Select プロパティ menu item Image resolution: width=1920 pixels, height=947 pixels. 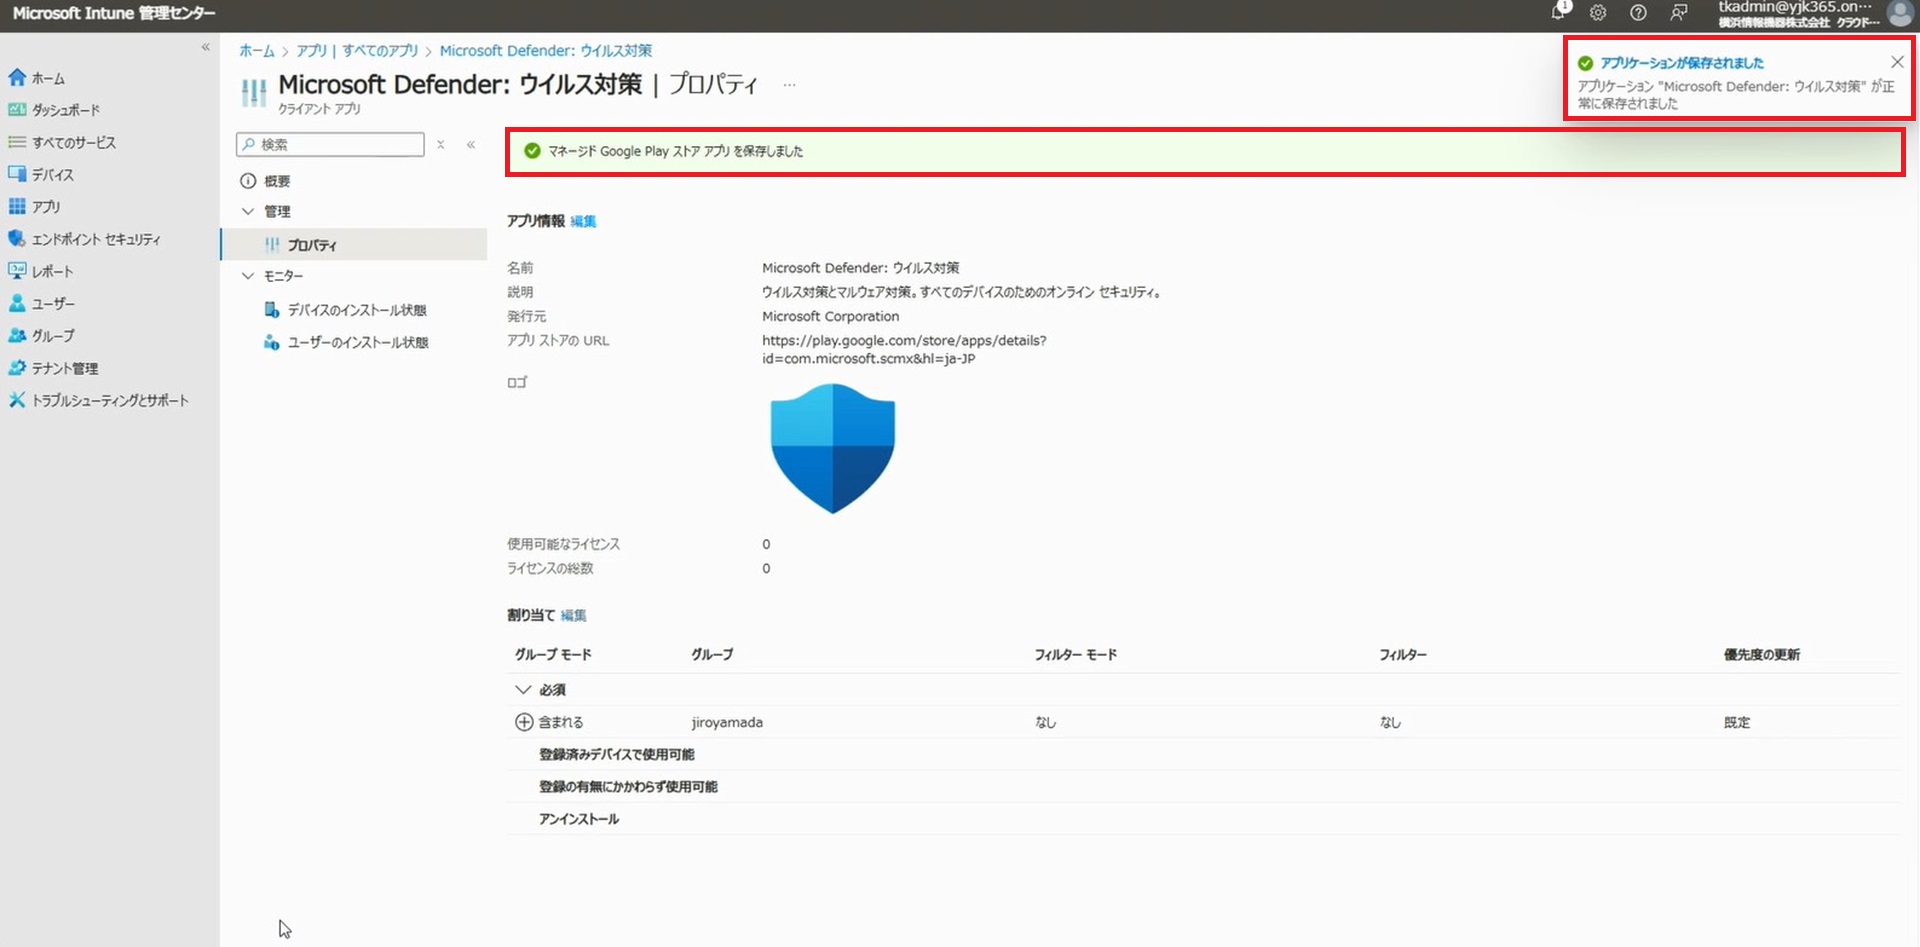point(354,245)
